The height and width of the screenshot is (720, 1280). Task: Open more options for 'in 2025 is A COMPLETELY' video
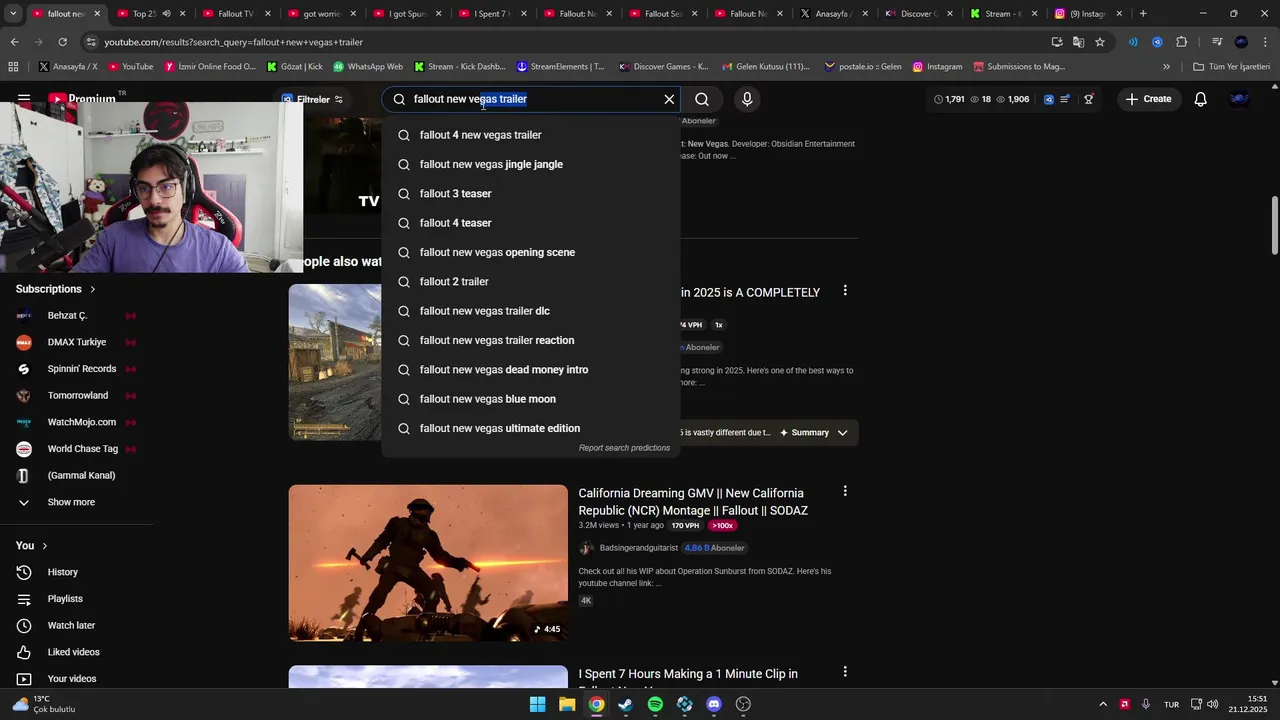pyautogui.click(x=845, y=290)
